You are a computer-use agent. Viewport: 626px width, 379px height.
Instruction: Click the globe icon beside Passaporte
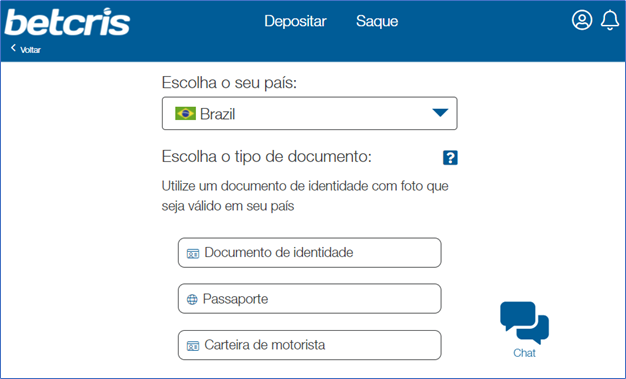coord(192,299)
